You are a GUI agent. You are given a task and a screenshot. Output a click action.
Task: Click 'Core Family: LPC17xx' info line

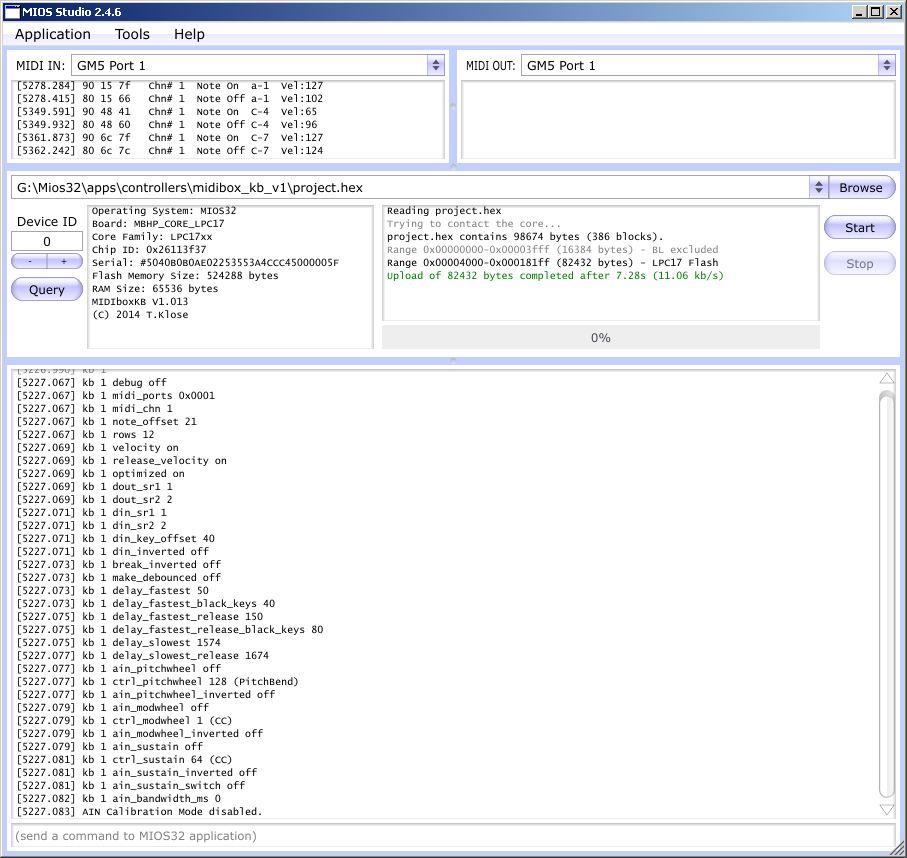[152, 237]
